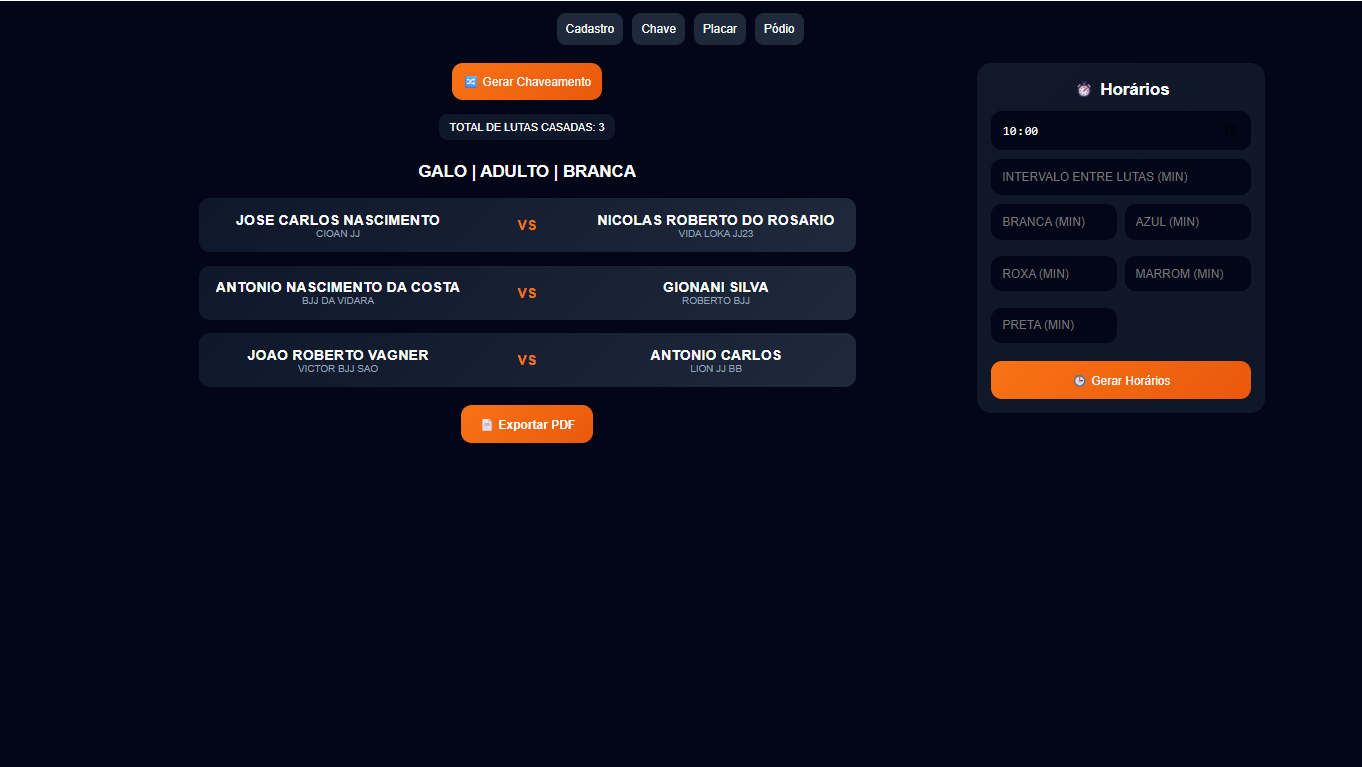
Task: Focus the Branca (min) field
Action: point(1053,222)
